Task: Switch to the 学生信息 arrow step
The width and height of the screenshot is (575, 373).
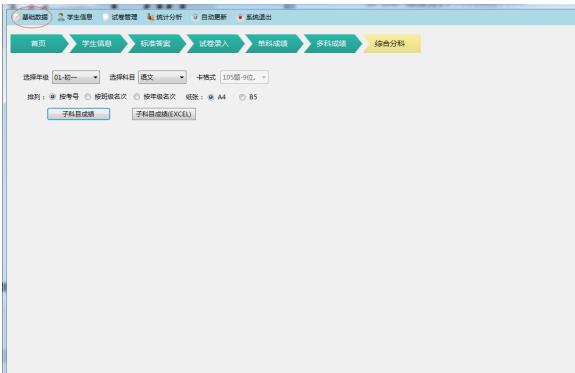Action: [97, 44]
